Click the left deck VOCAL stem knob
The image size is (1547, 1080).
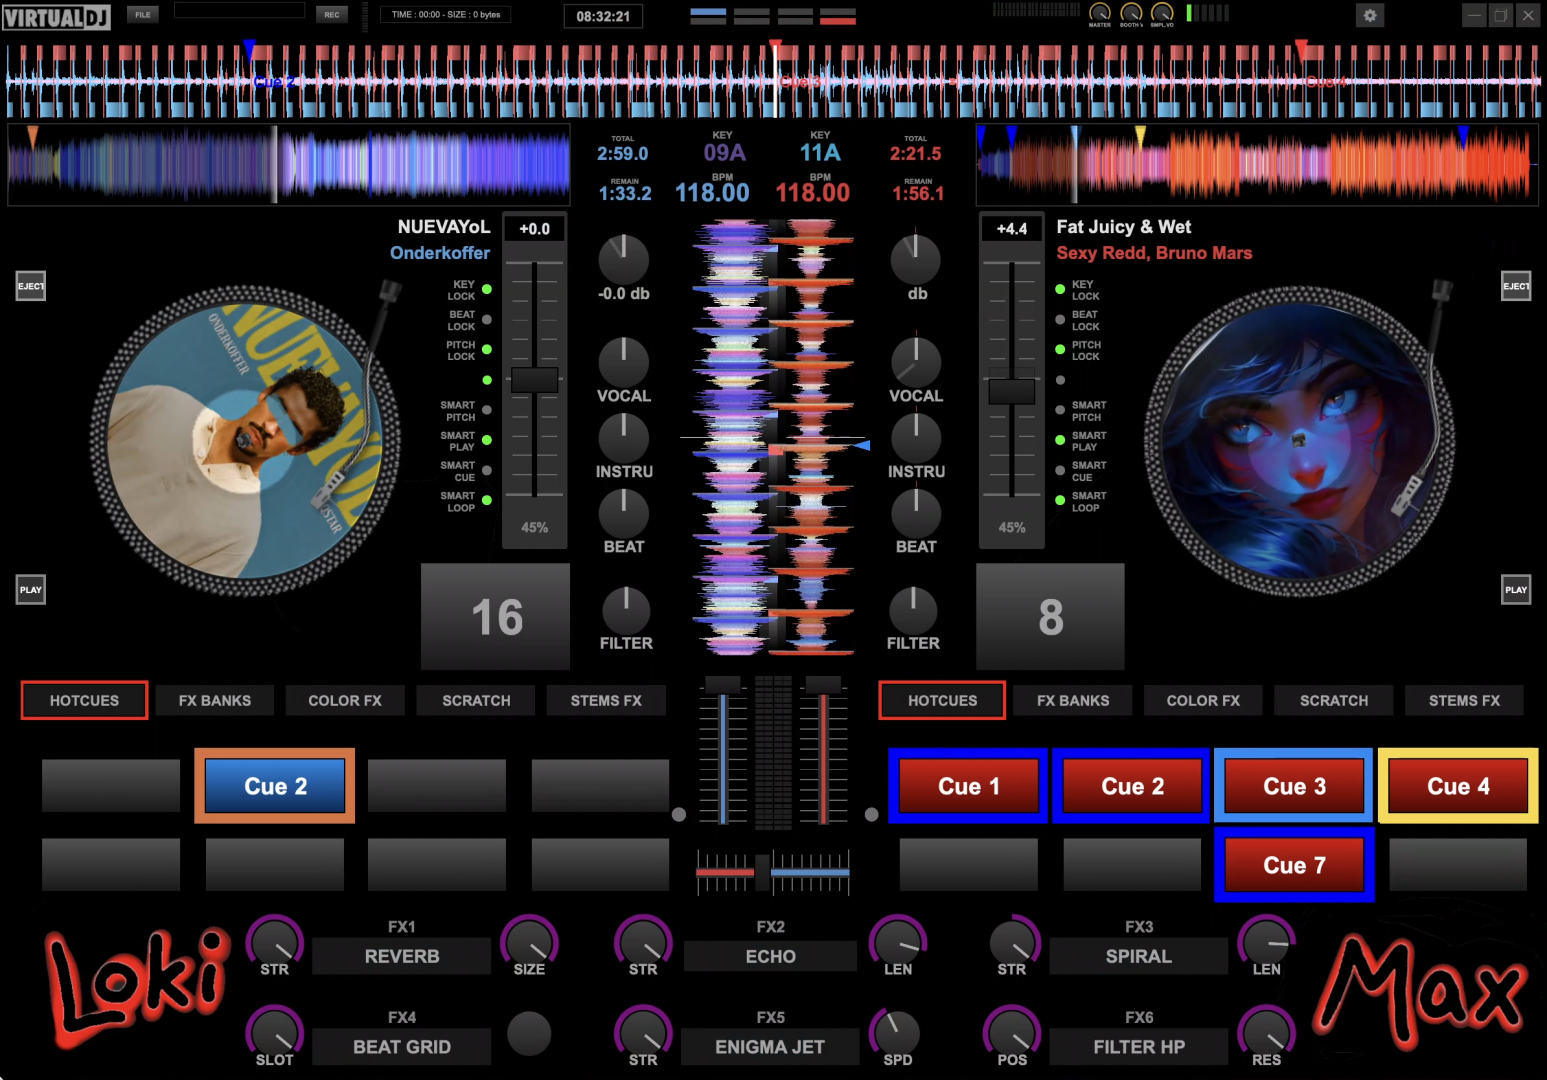[624, 362]
